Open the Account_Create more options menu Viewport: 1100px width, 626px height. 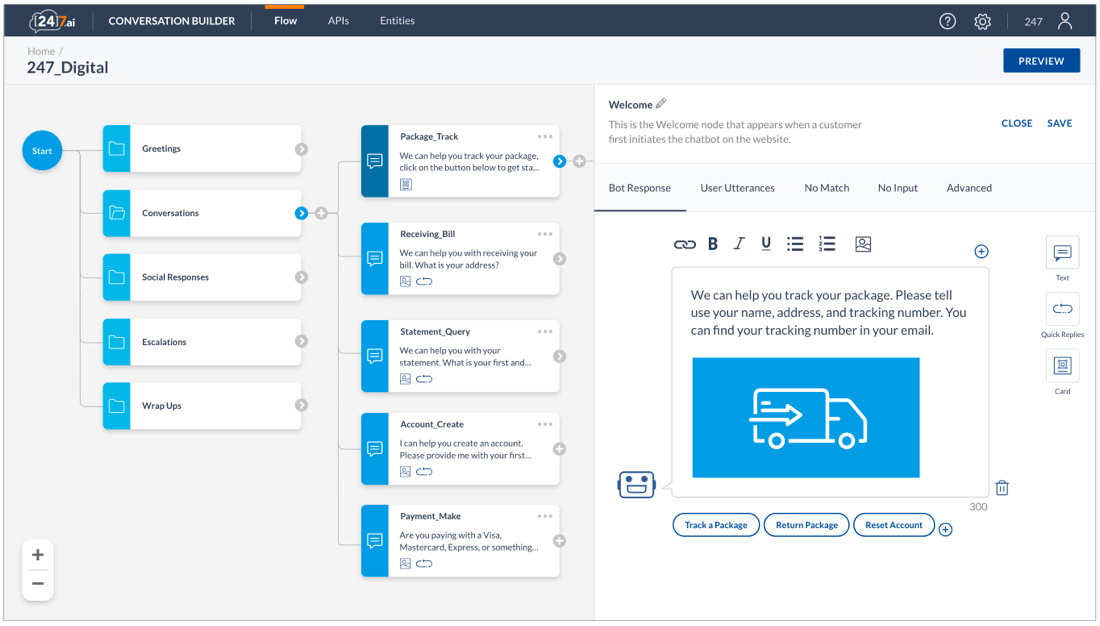[x=545, y=425]
